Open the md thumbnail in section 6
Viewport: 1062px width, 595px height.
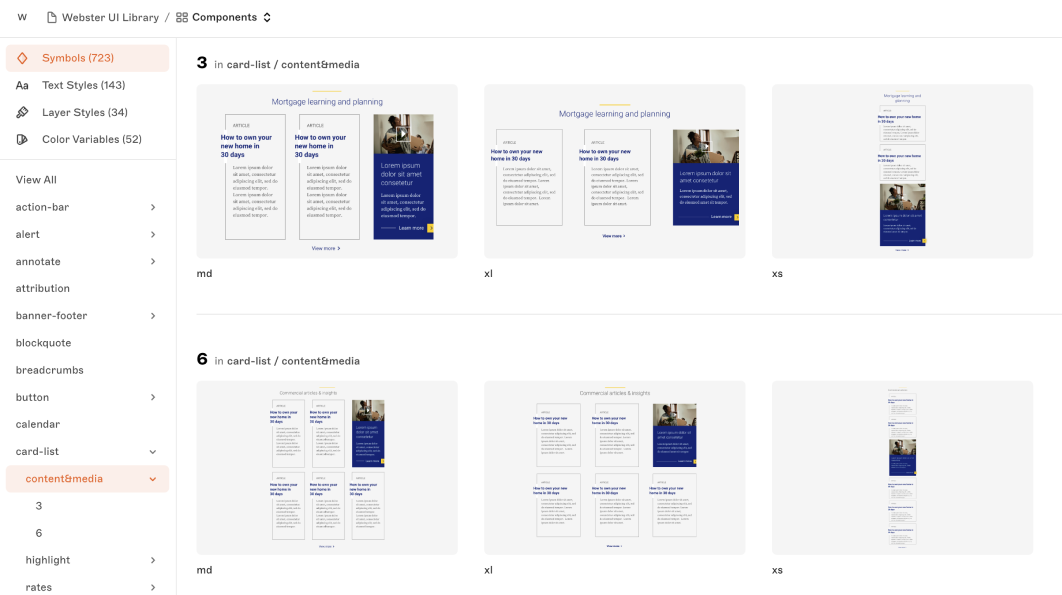tap(327, 468)
